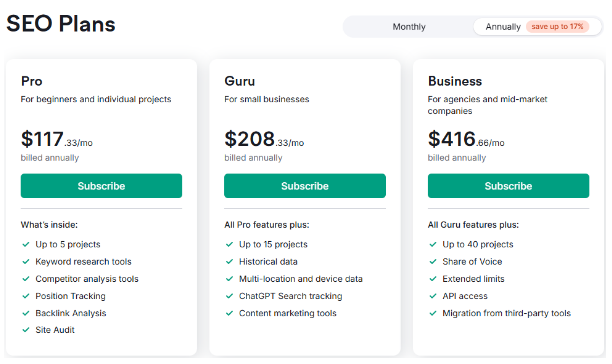612x364 pixels.
Task: Subscribe to the Pro plan
Action: [101, 186]
